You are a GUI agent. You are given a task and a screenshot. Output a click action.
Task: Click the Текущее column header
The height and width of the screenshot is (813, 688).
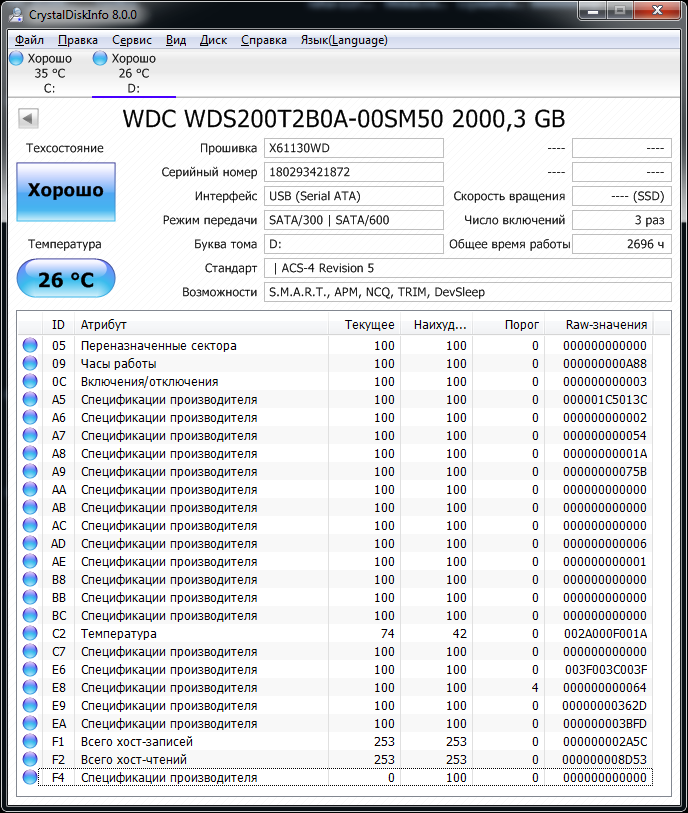364,325
